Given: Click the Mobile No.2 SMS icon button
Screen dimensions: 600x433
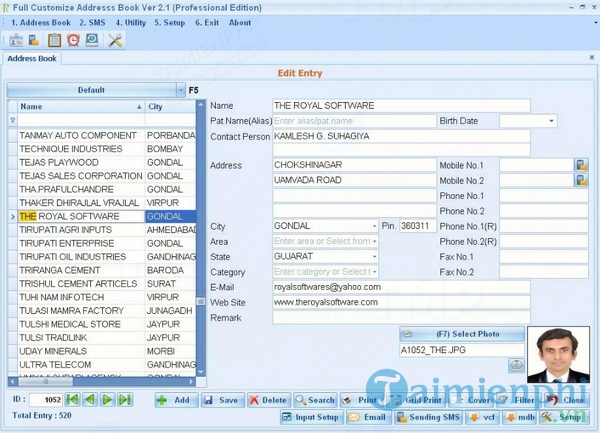Looking at the screenshot, I should (x=581, y=180).
